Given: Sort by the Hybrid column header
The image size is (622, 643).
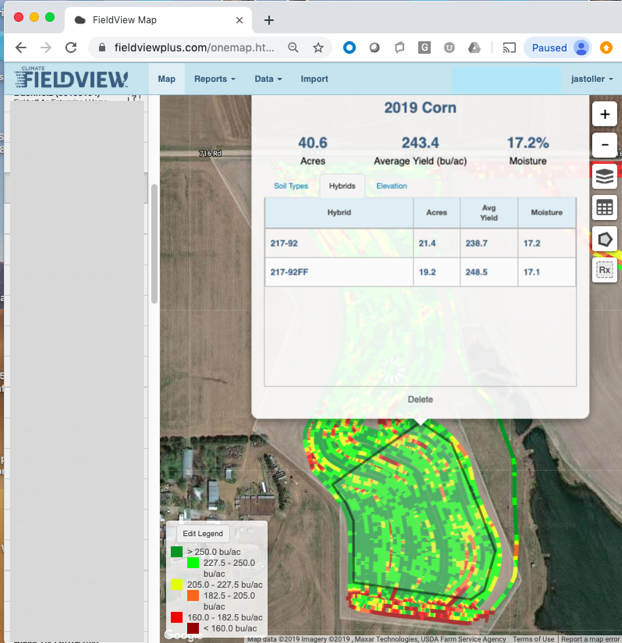Looking at the screenshot, I should point(339,212).
